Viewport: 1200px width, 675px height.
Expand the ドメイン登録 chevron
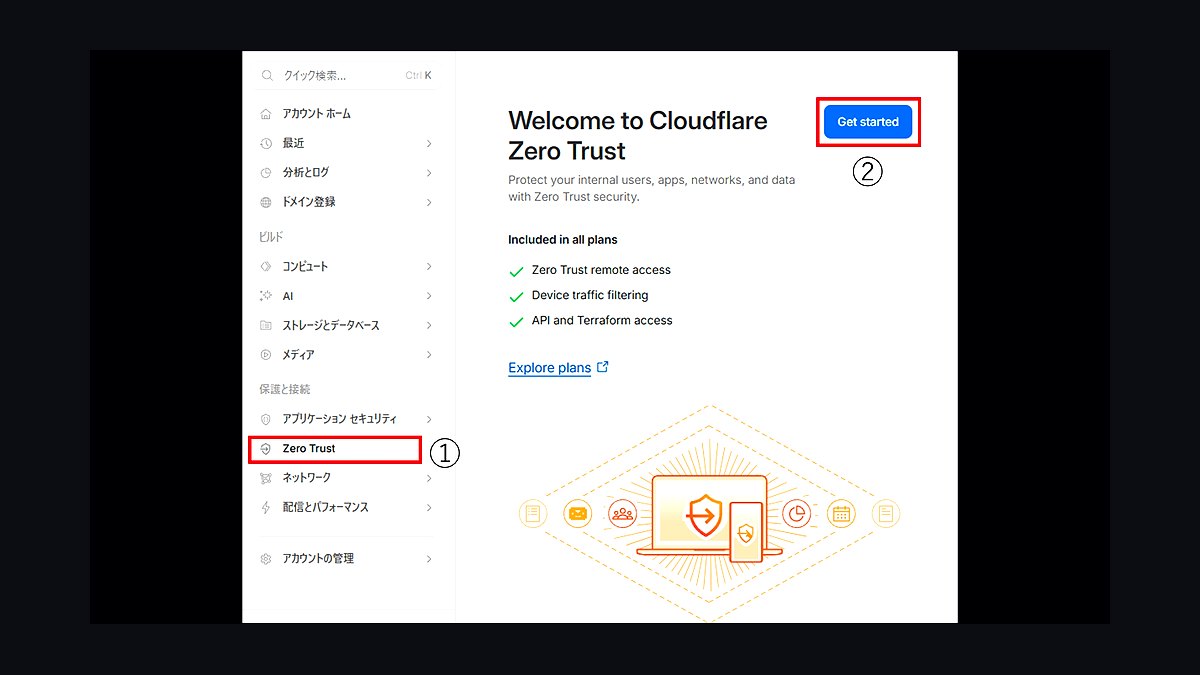pos(429,202)
